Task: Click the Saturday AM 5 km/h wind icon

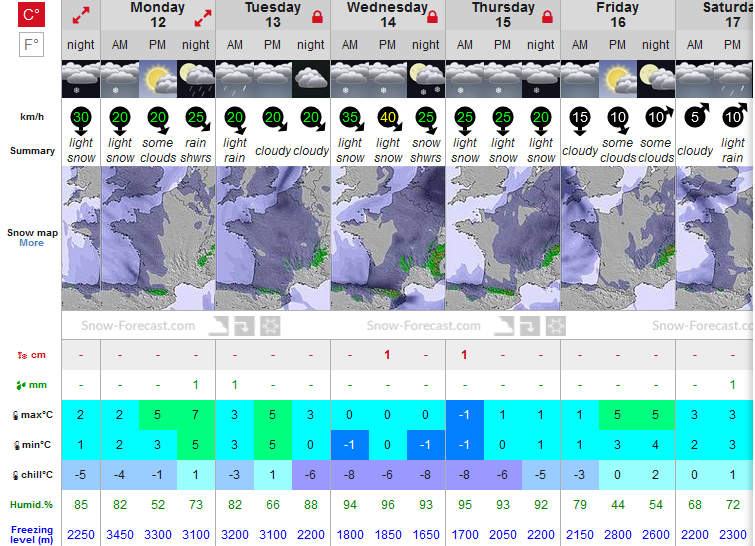Action: (697, 116)
